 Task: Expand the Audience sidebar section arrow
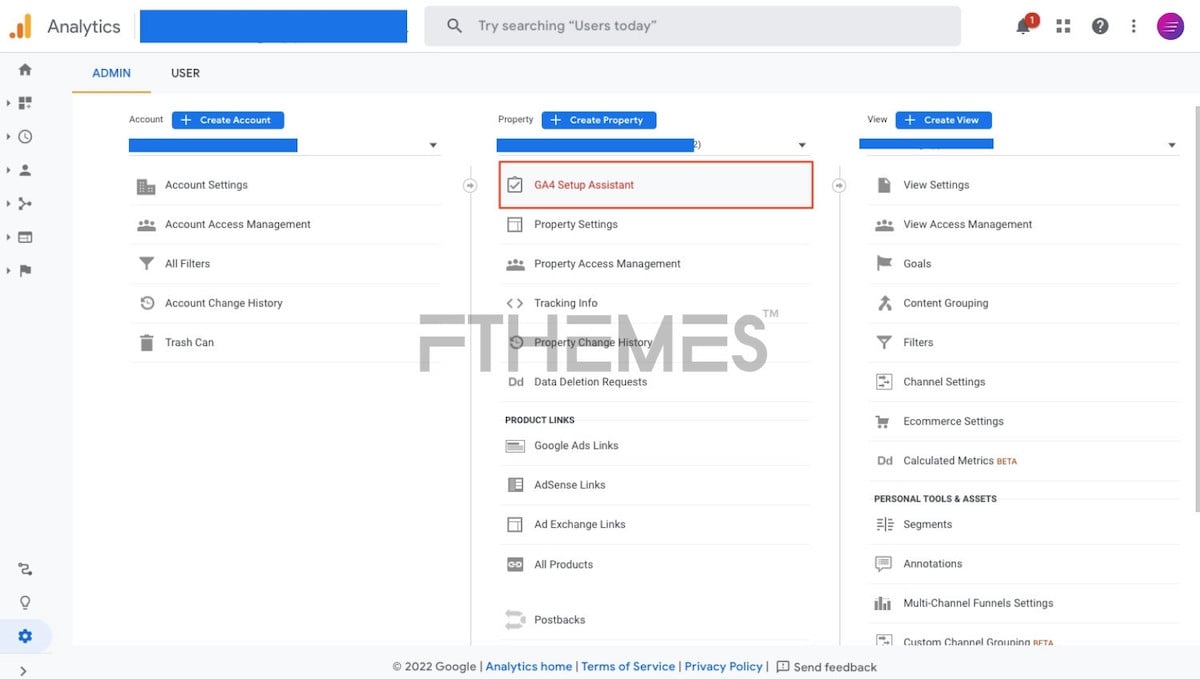click(x=8, y=170)
